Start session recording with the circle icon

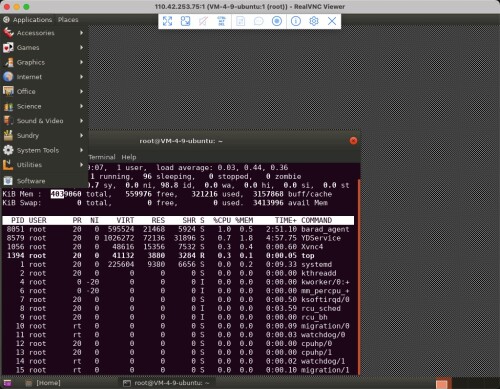(x=277, y=21)
